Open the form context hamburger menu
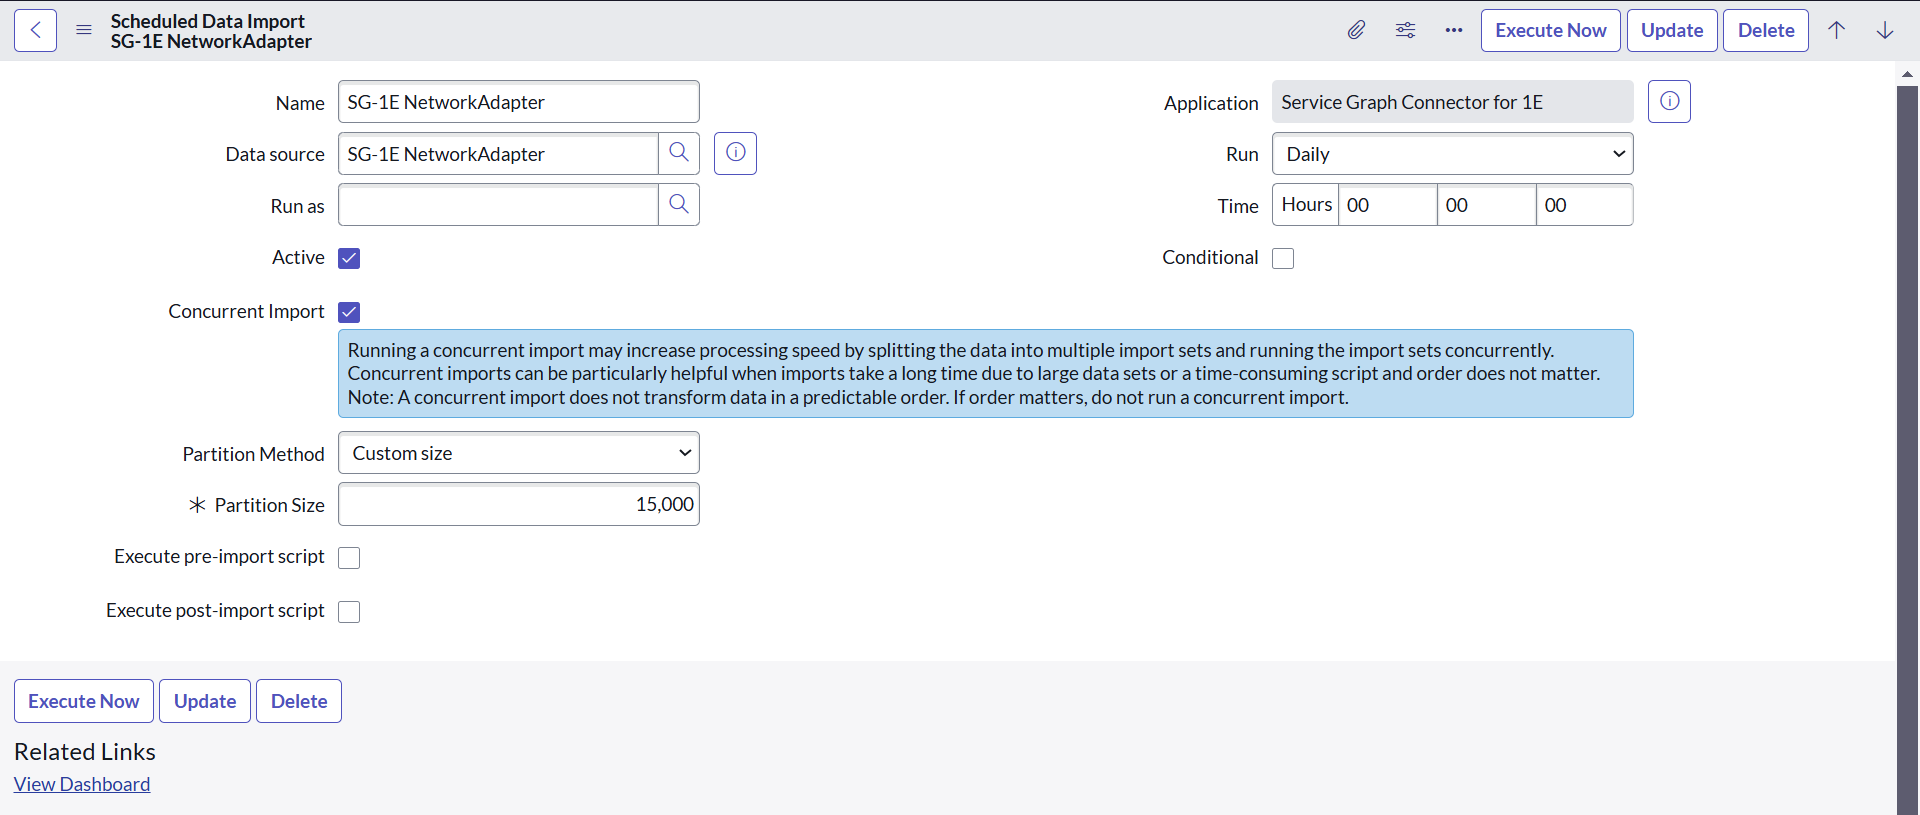This screenshot has height=815, width=1920. 84,30
